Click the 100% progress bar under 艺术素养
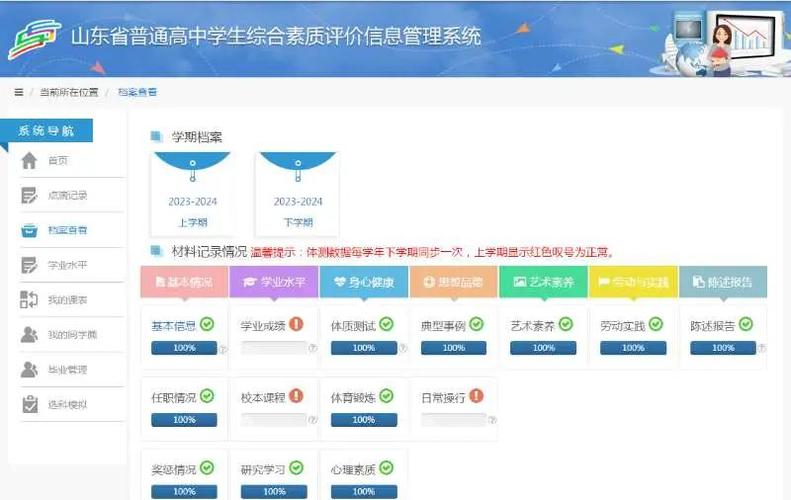 (x=543, y=348)
